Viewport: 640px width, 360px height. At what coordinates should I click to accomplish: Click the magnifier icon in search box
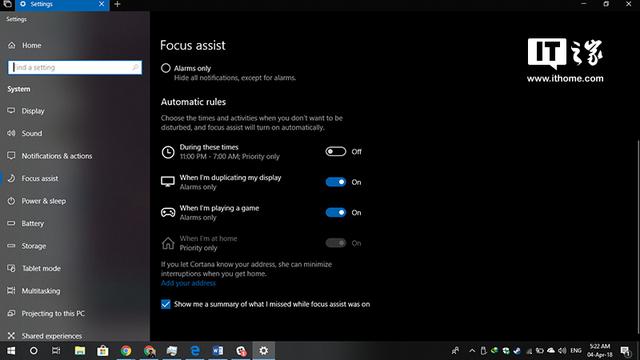pyautogui.click(x=135, y=67)
